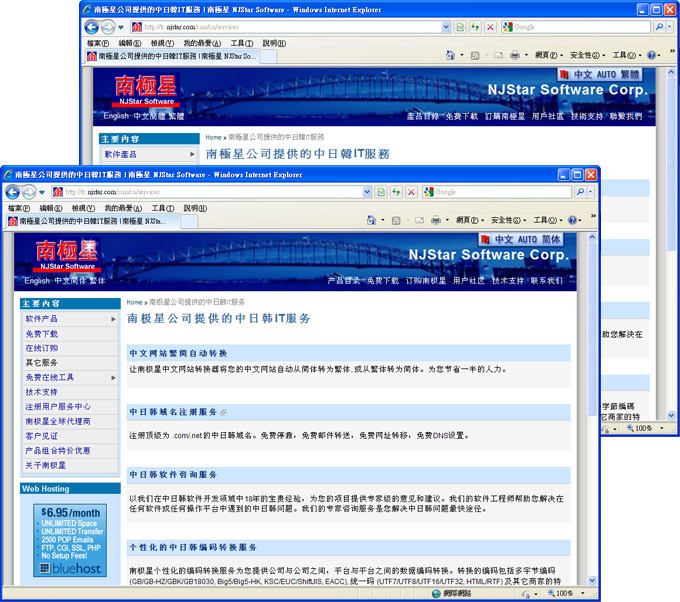The image size is (680, 602).
Task: Click search magnifier in rear window
Action: [659, 27]
